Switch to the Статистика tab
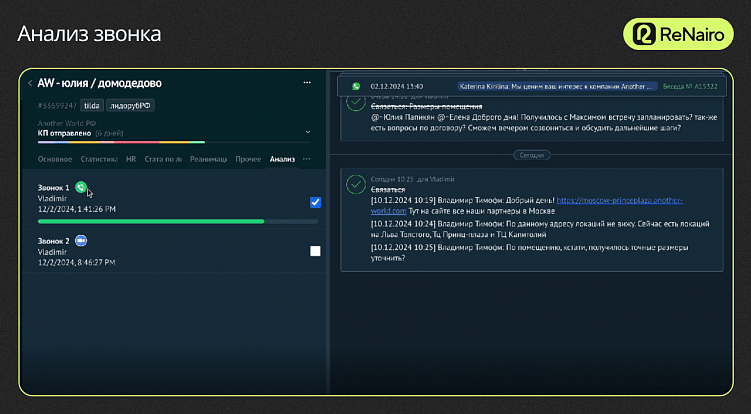Screen dimensions: 751x414 99,159
